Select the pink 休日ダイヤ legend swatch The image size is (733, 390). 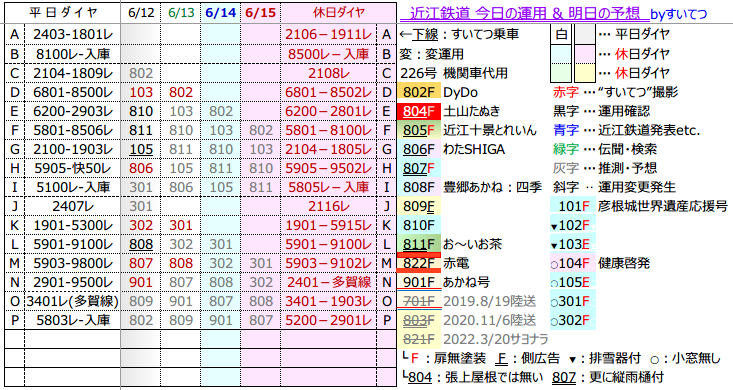[x=584, y=54]
